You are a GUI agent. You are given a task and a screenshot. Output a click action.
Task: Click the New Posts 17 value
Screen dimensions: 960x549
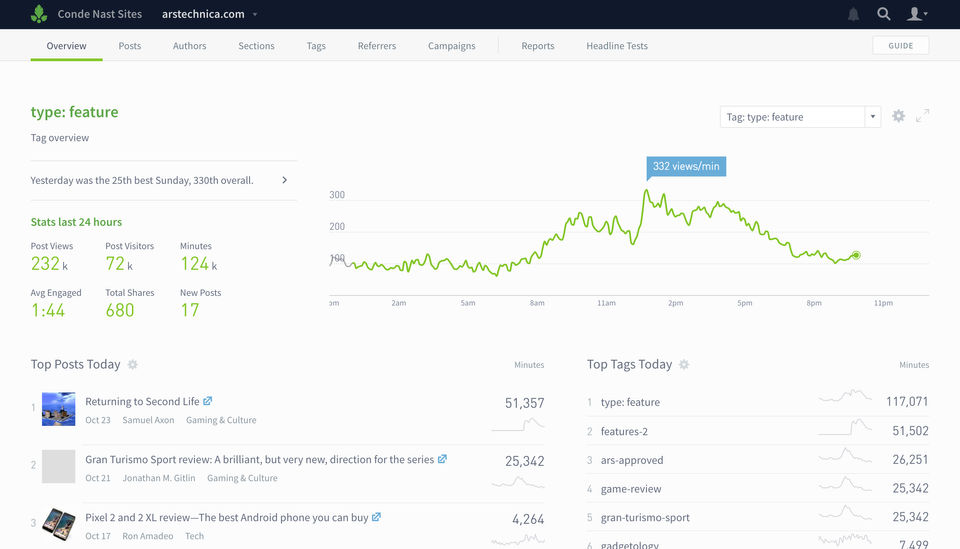(x=189, y=310)
